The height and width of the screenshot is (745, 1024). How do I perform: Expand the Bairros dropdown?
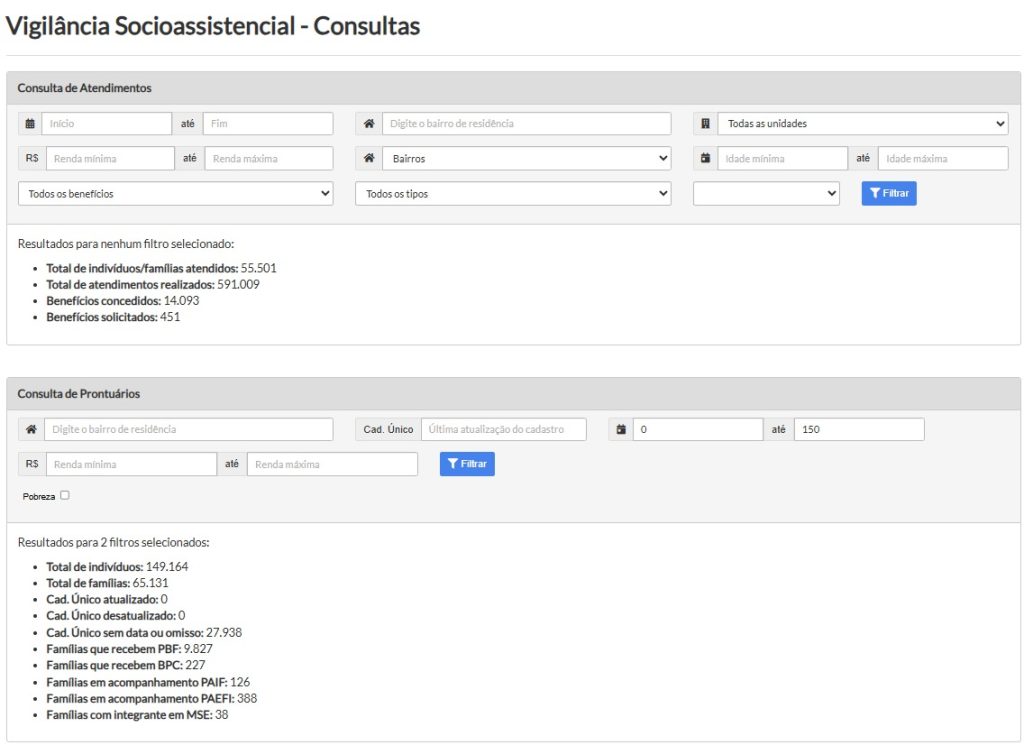[x=526, y=158]
